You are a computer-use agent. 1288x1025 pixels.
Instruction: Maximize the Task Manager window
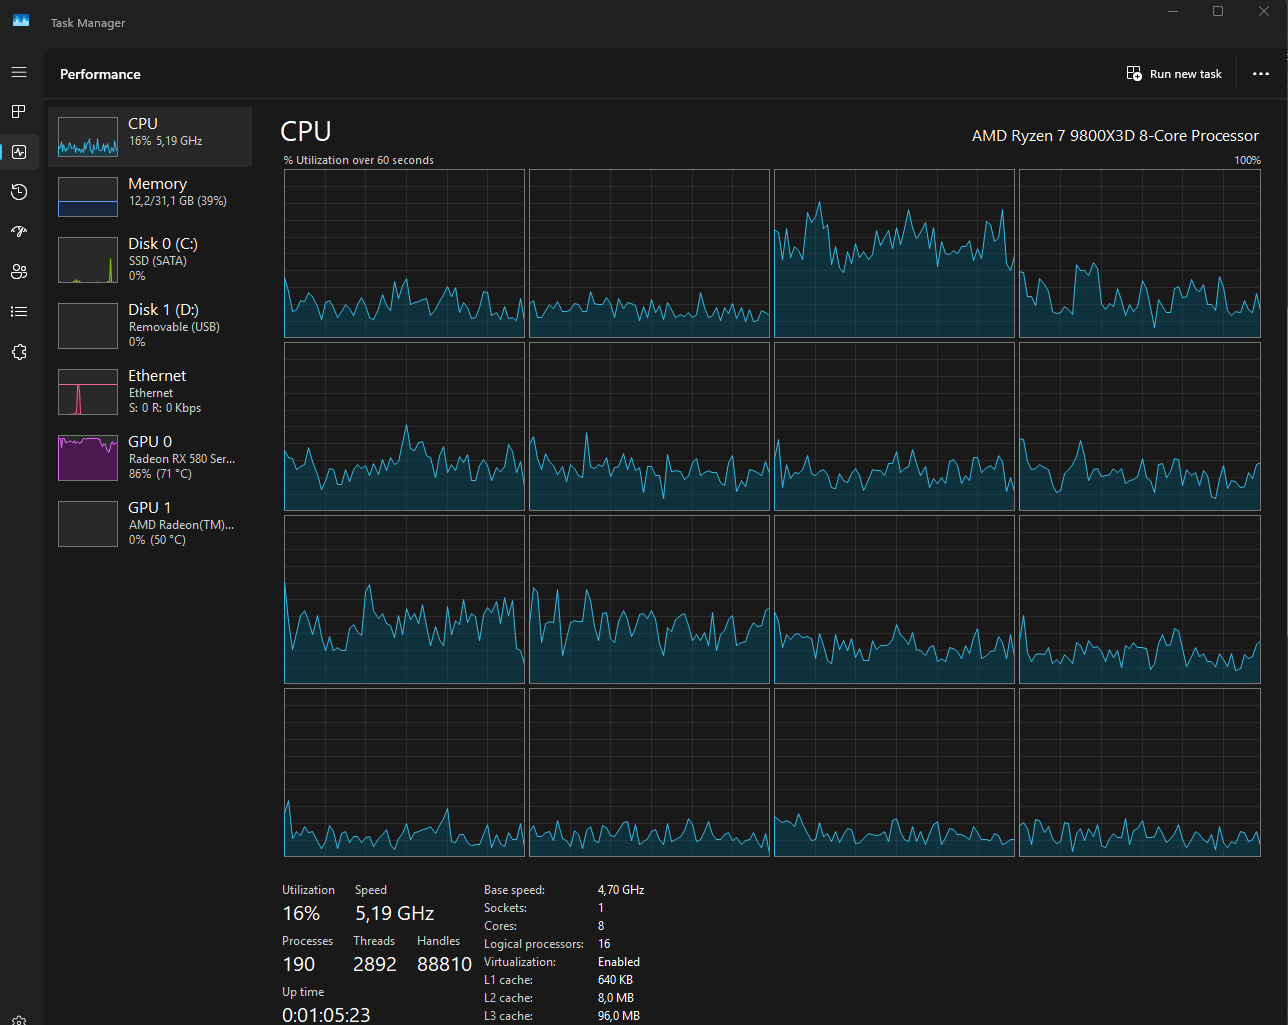pyautogui.click(x=1218, y=12)
